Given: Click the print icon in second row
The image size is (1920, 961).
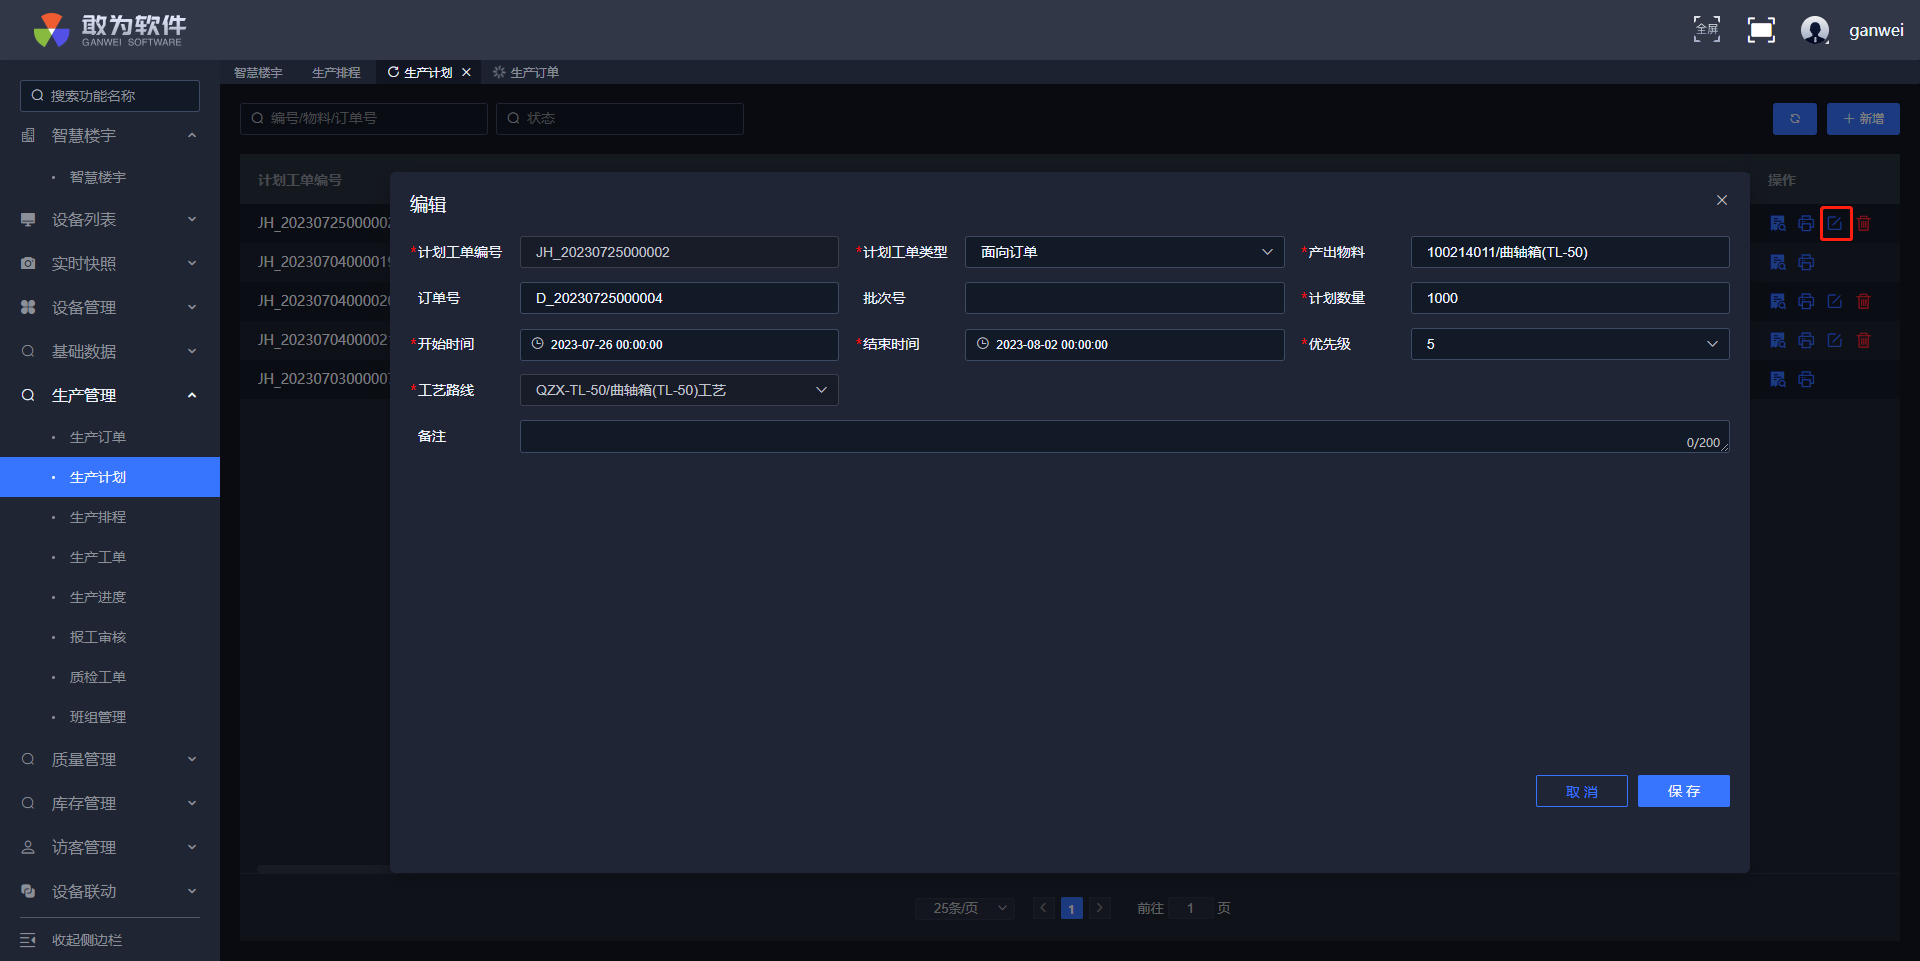Looking at the screenshot, I should tap(1806, 263).
